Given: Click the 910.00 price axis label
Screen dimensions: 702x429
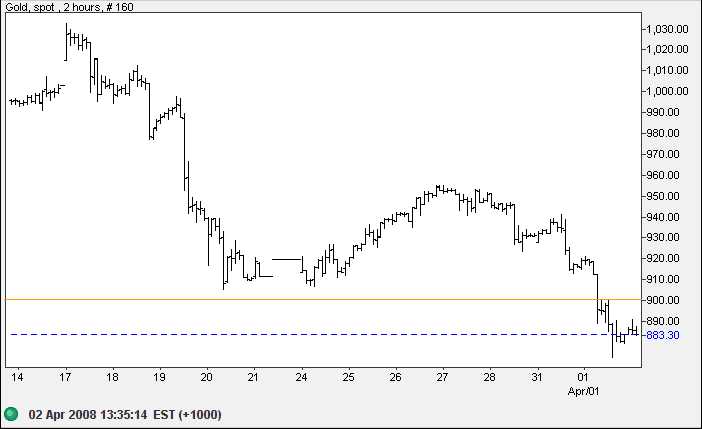Looking at the screenshot, I should tap(663, 279).
